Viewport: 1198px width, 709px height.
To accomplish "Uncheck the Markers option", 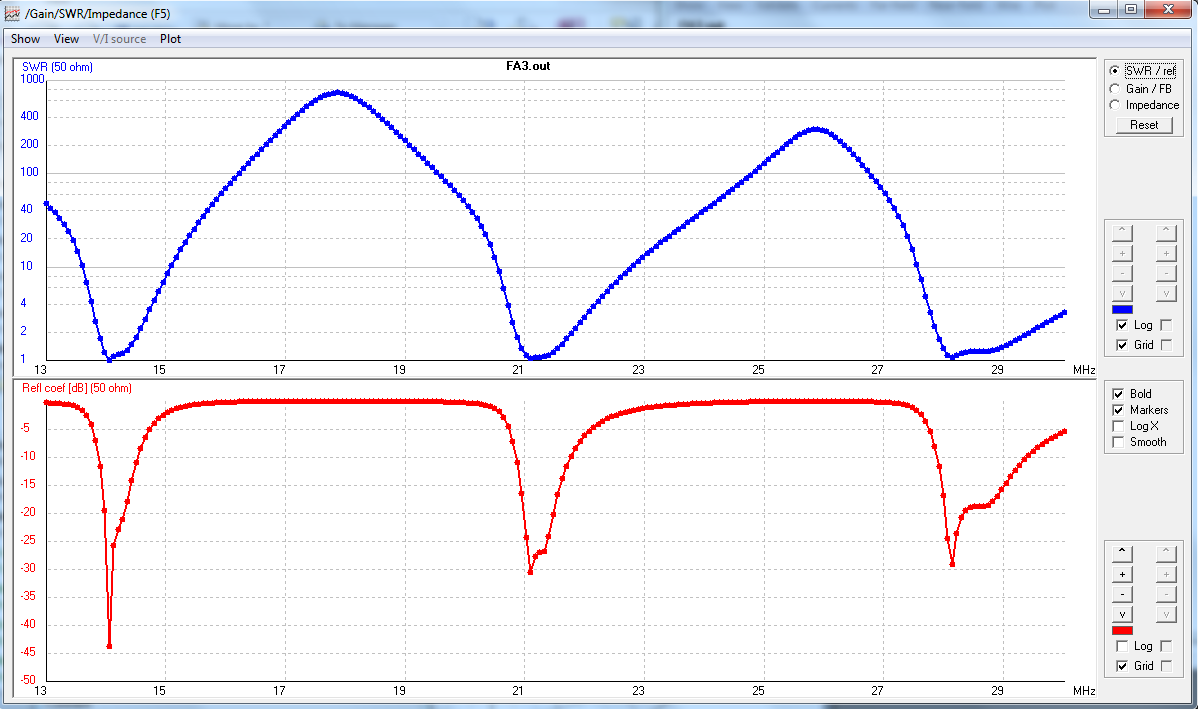I will pyautogui.click(x=1118, y=410).
